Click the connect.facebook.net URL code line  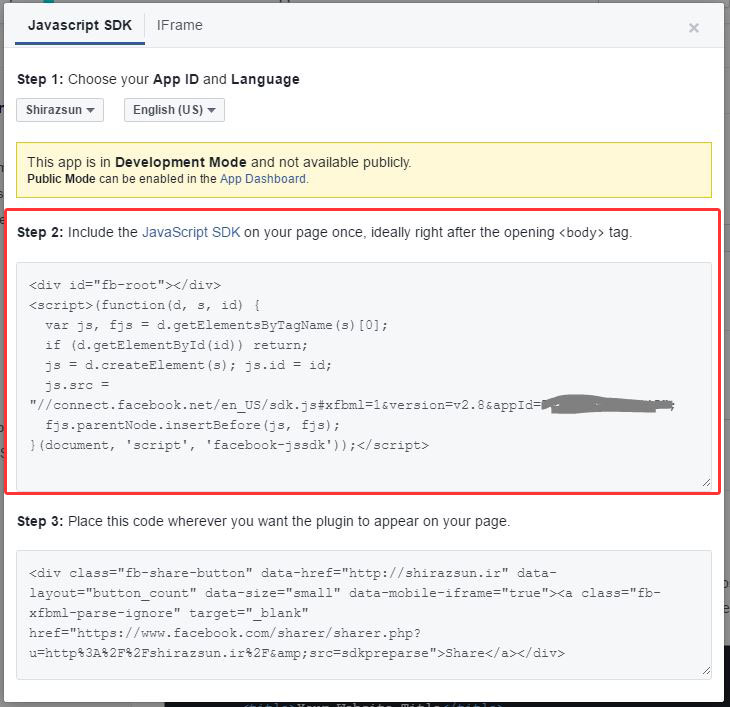(x=351, y=405)
